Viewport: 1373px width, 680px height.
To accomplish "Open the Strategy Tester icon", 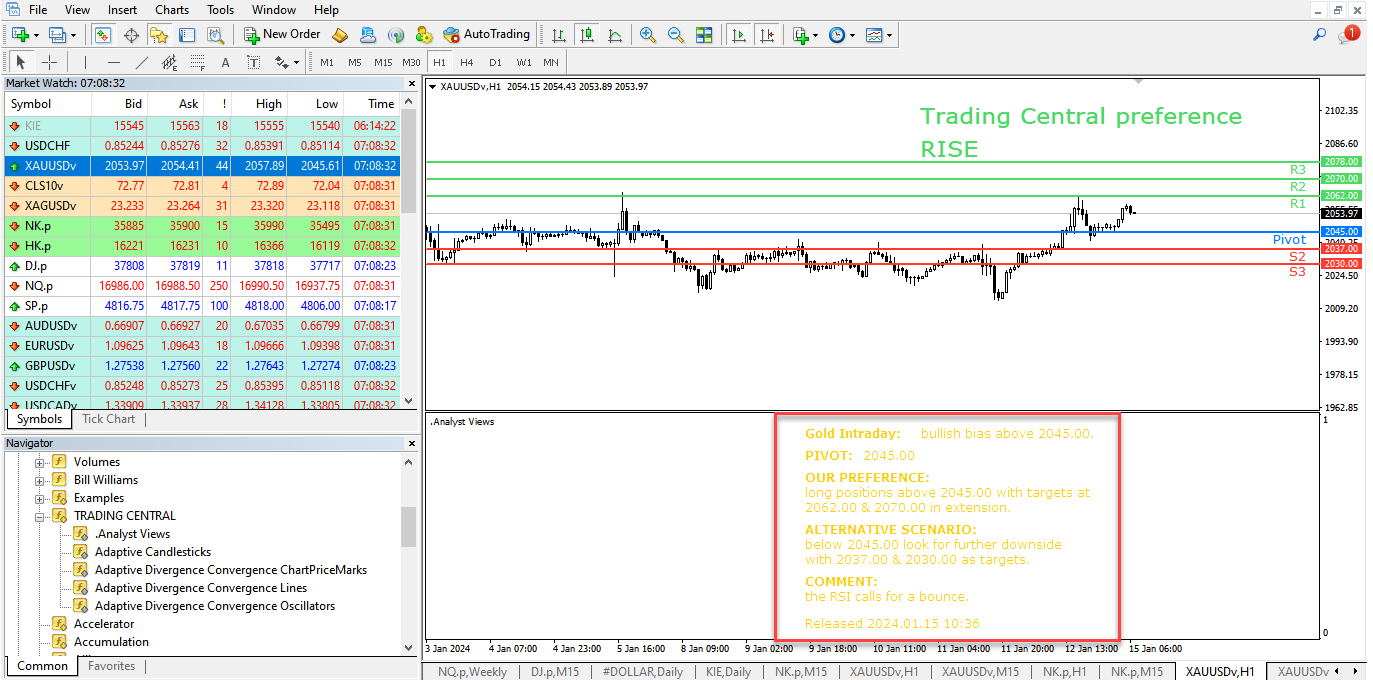I will coord(214,35).
